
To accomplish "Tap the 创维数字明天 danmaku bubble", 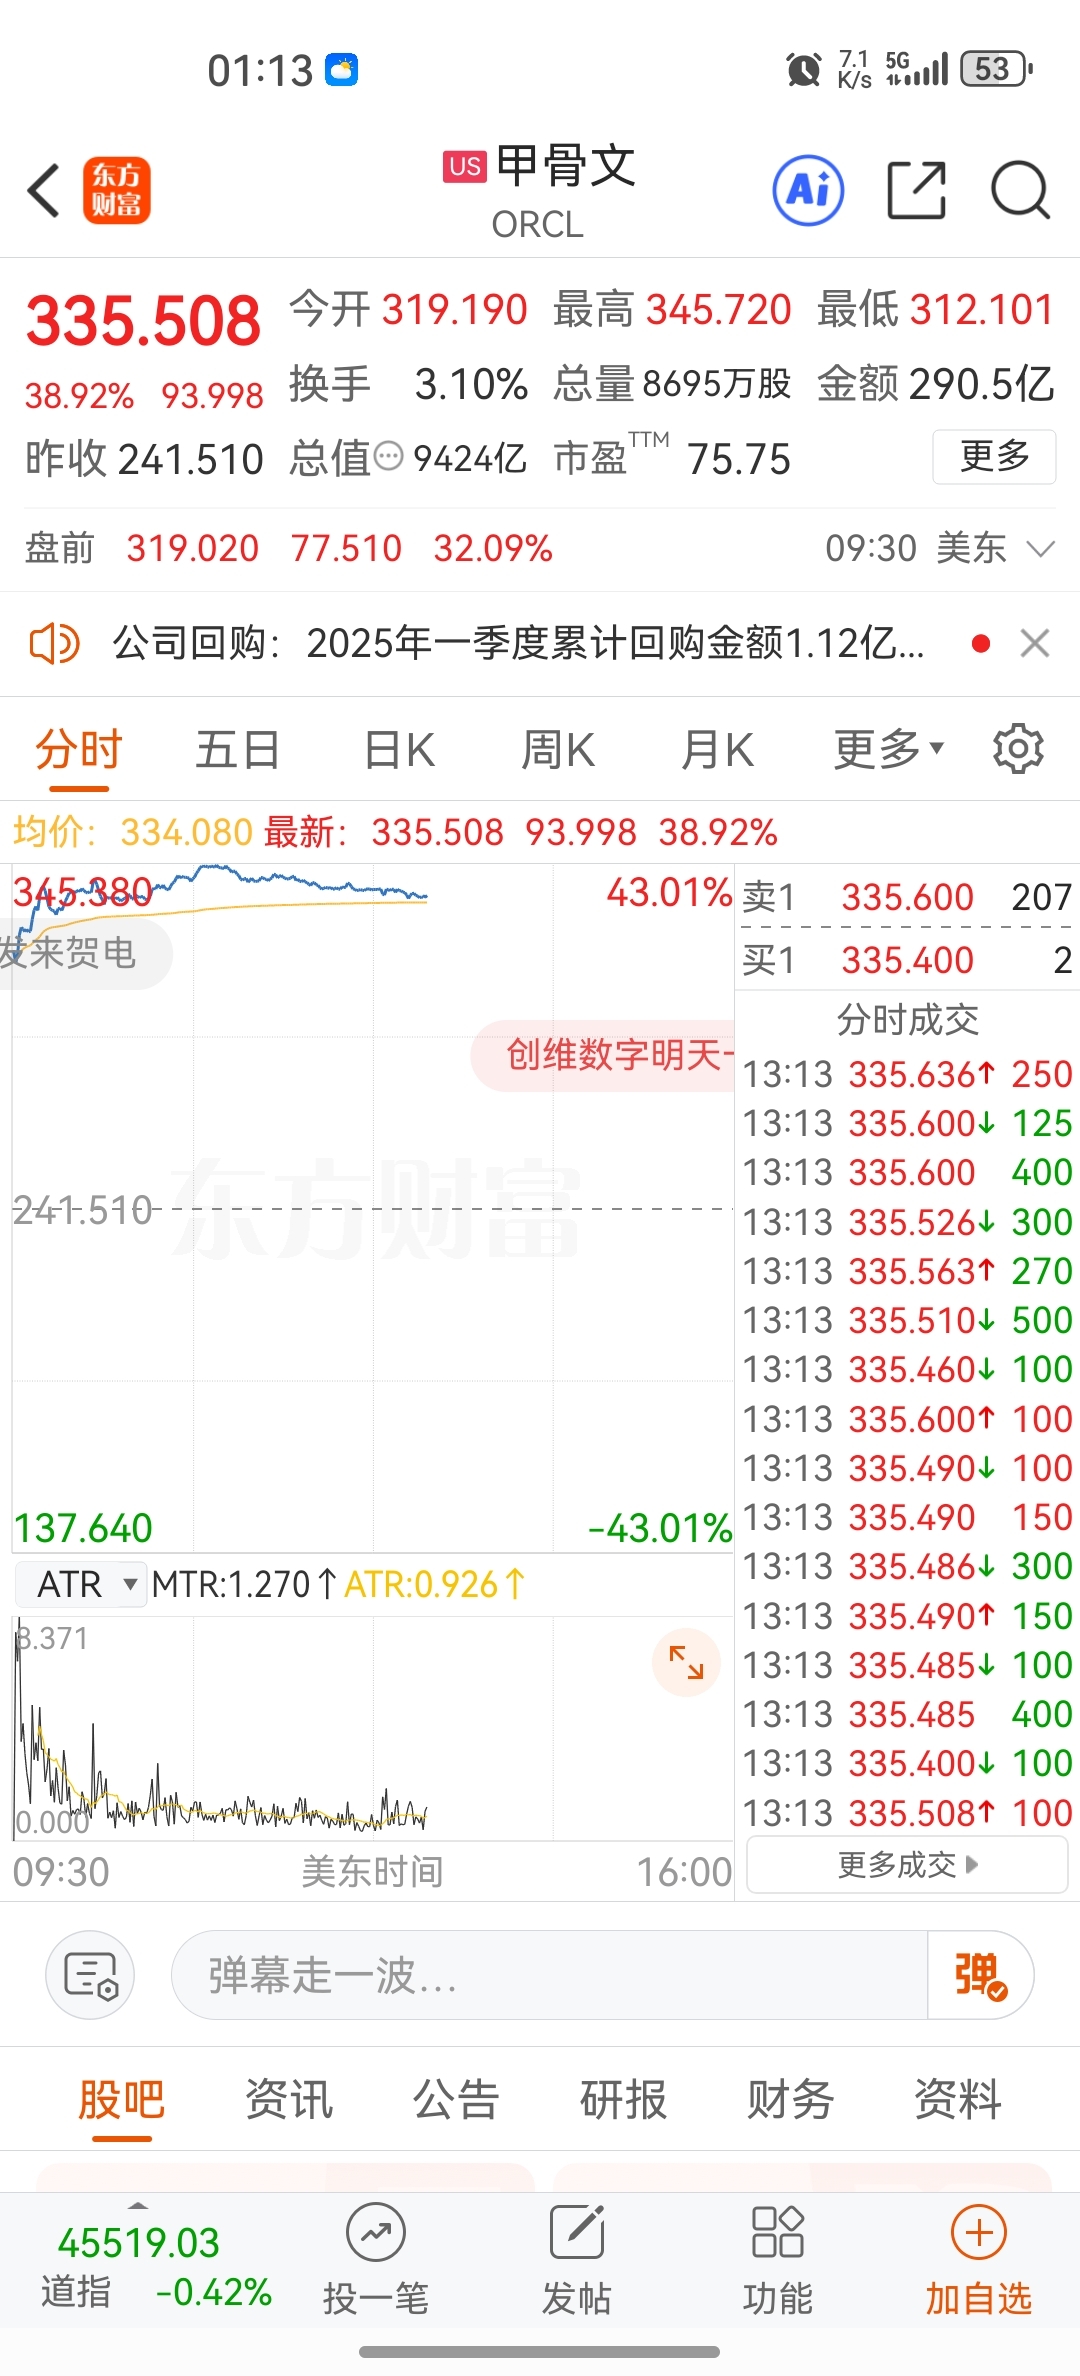I will pyautogui.click(x=604, y=1055).
